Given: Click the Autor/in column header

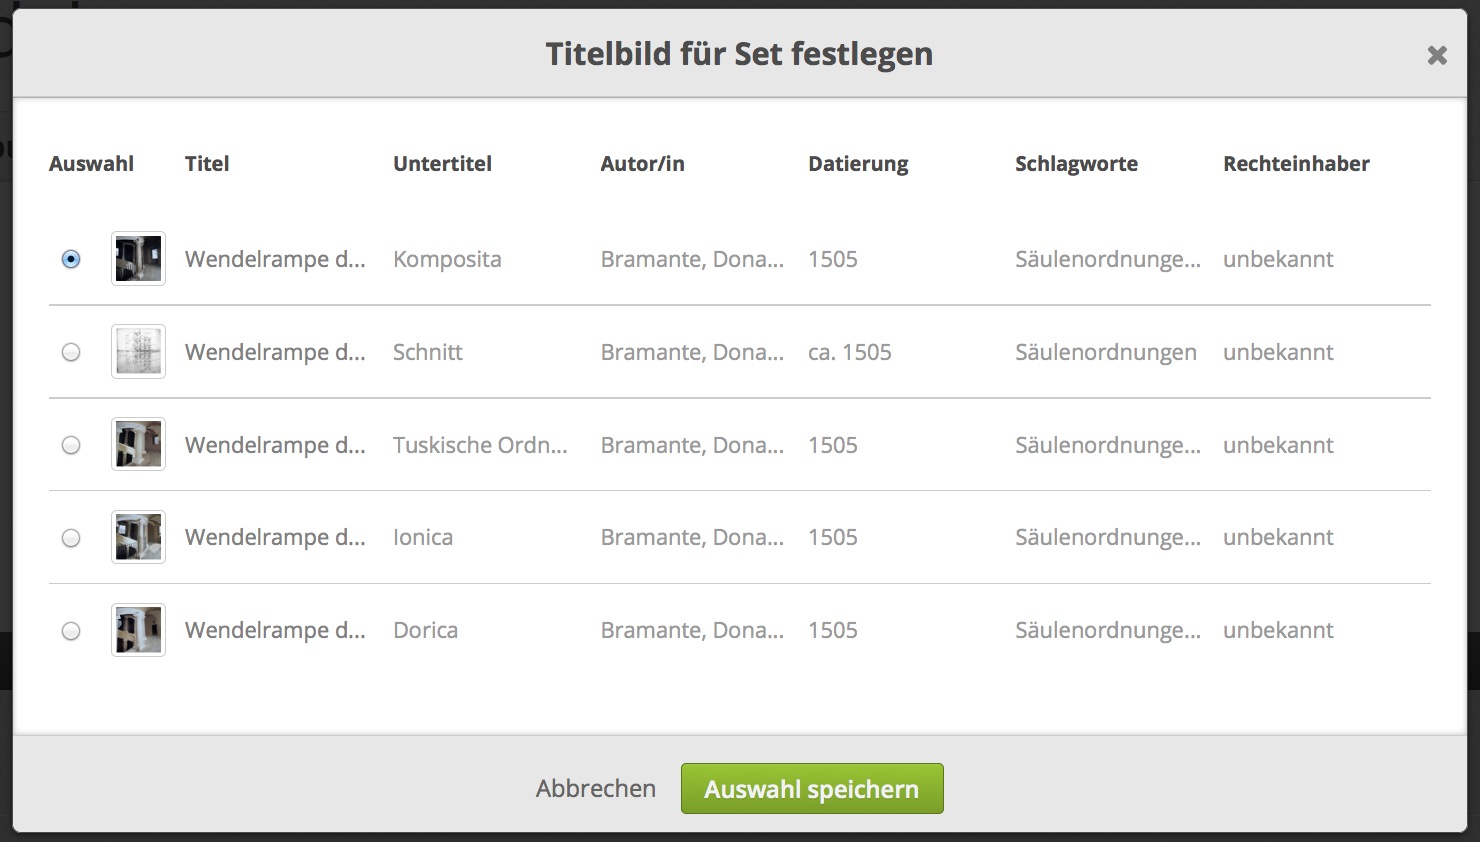Looking at the screenshot, I should pos(642,164).
